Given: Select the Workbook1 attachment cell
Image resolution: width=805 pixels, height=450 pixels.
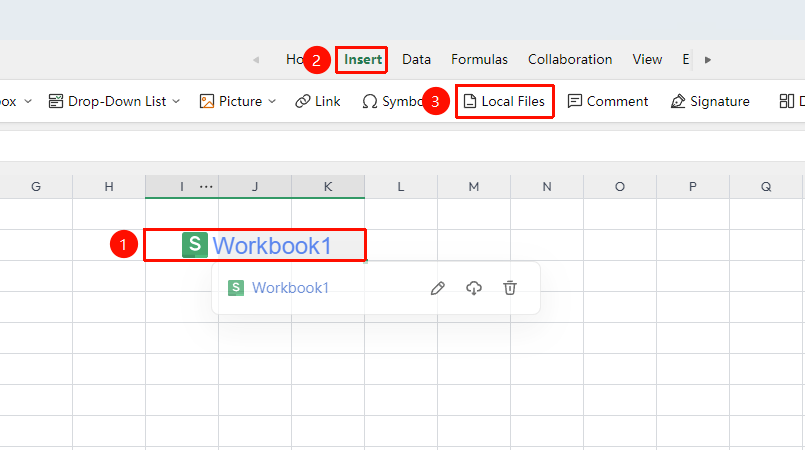Looking at the screenshot, I should coord(255,245).
